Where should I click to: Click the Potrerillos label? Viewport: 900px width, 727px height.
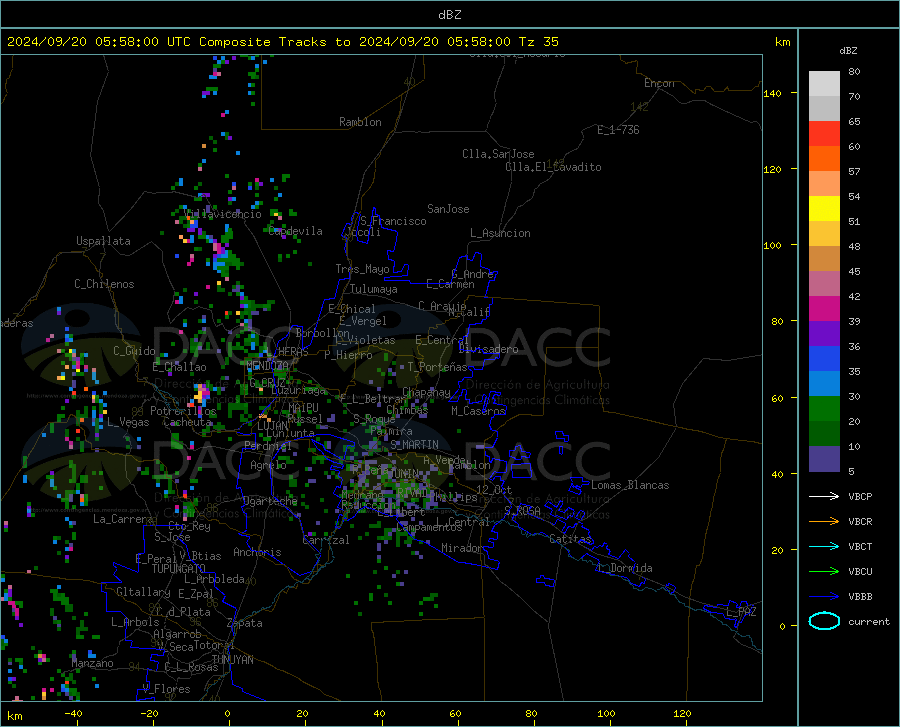(x=183, y=411)
